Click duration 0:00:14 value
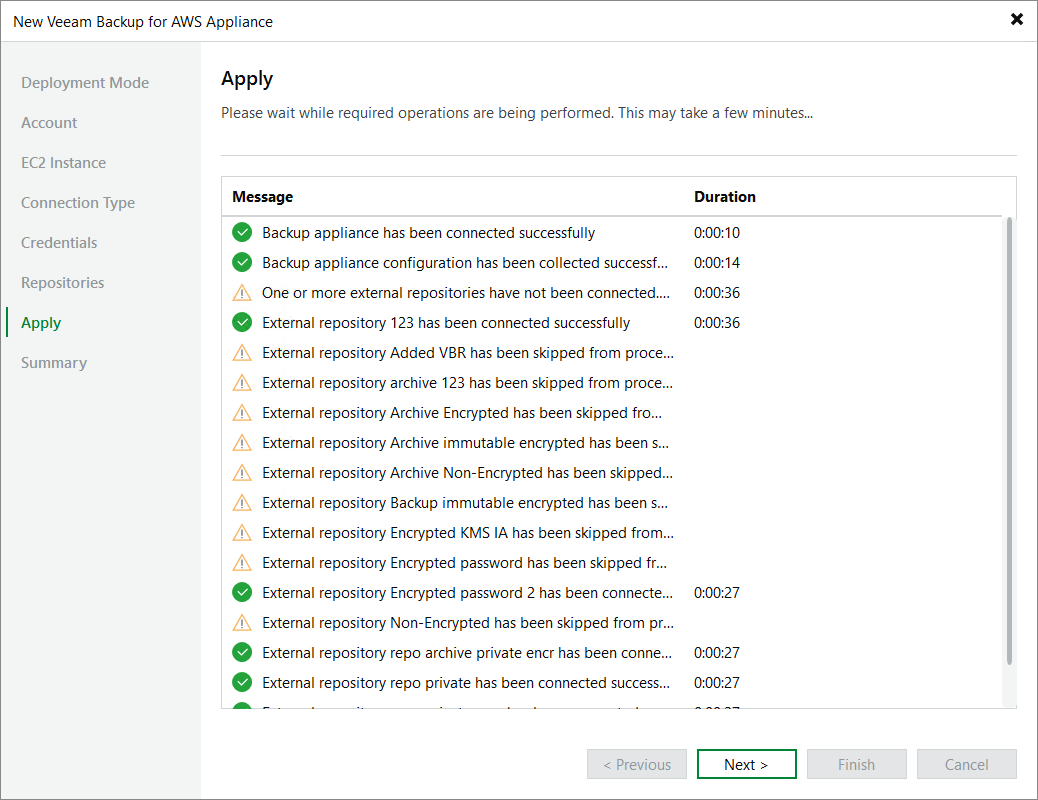Viewport: 1038px width, 800px height. (x=717, y=263)
